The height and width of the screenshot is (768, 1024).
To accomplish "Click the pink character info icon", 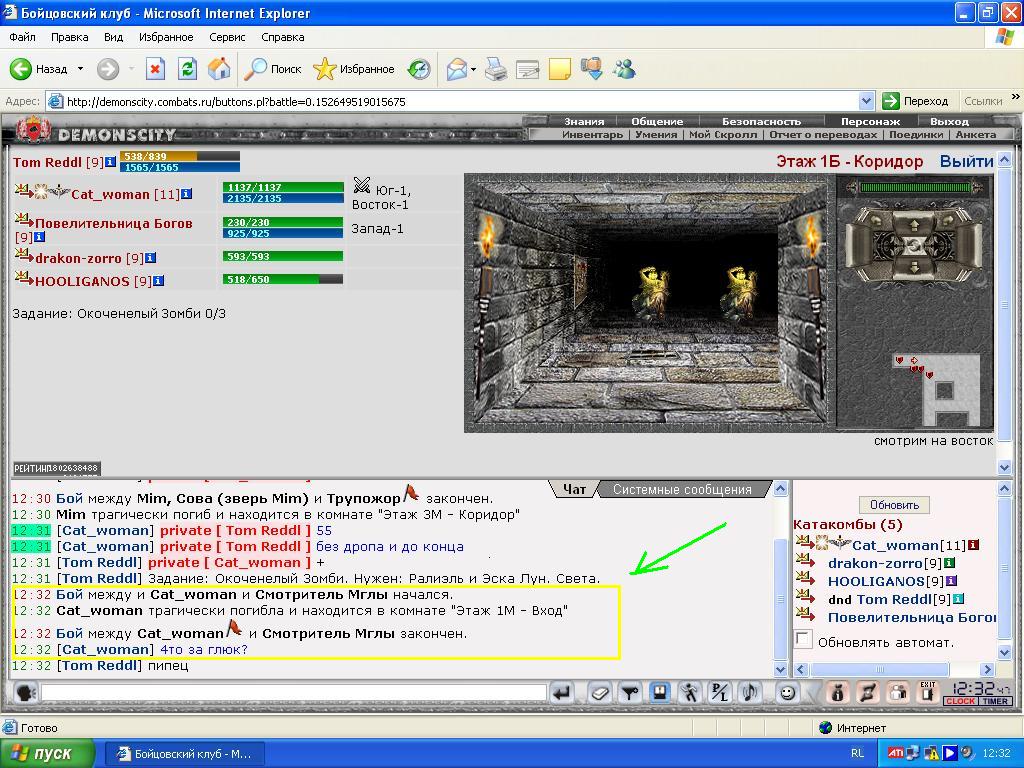I will tap(838, 692).
